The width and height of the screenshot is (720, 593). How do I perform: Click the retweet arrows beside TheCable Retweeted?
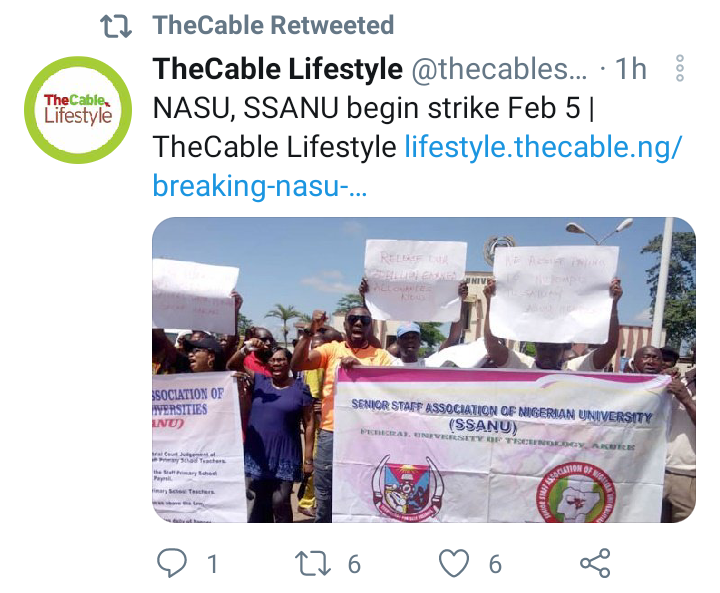click(x=116, y=26)
